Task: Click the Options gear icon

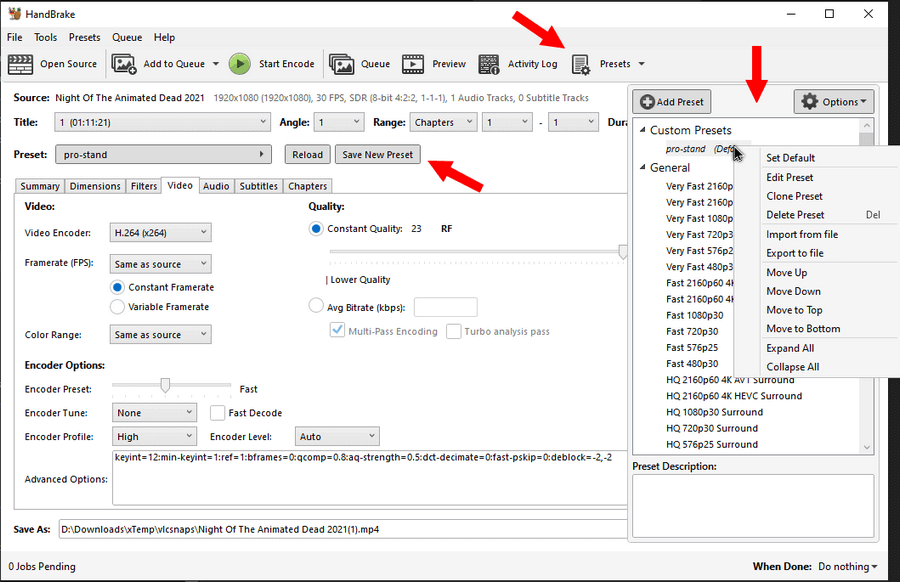Action: click(x=810, y=102)
